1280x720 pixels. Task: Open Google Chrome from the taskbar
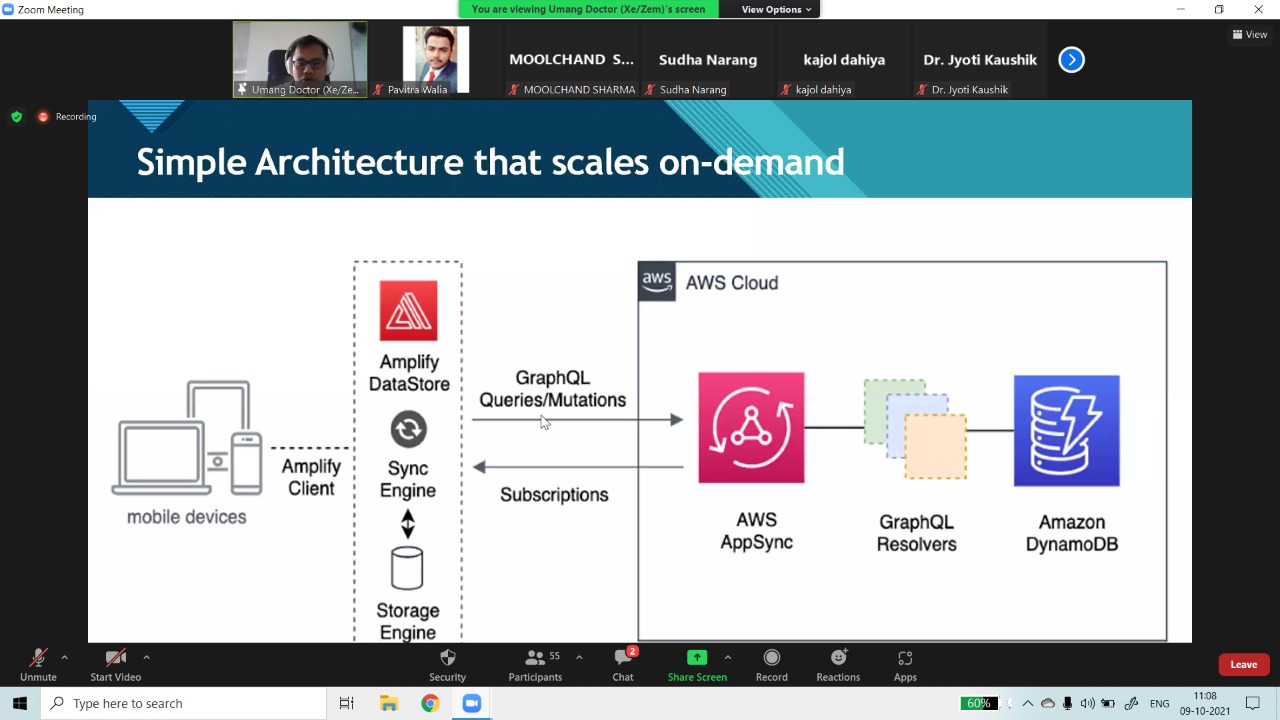(x=430, y=703)
